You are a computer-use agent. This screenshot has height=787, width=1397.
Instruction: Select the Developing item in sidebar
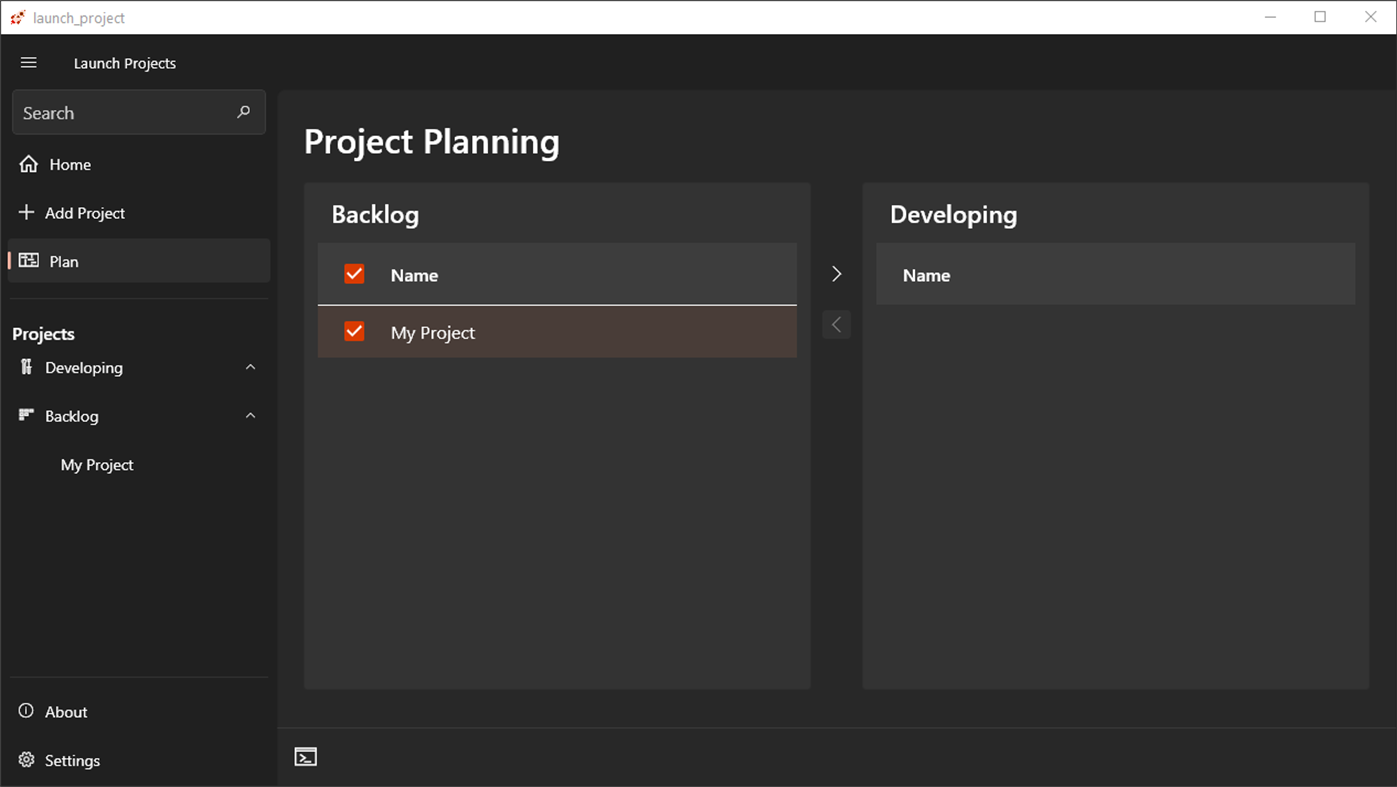pos(84,368)
